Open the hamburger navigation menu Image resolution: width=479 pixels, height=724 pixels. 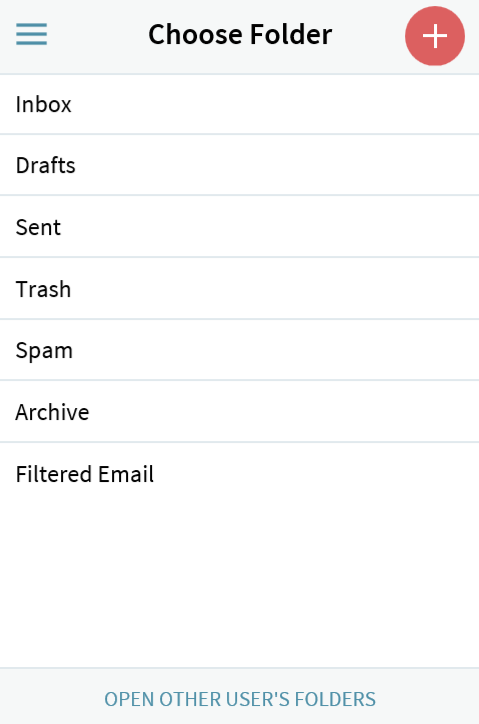31,35
